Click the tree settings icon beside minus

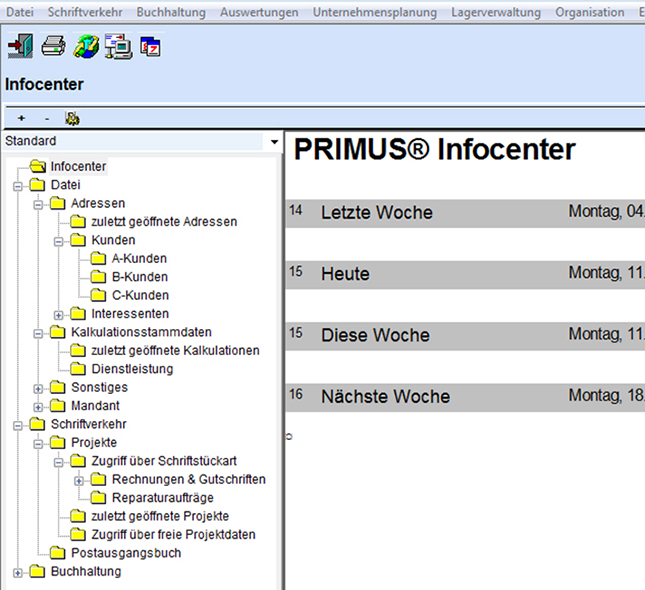click(72, 118)
